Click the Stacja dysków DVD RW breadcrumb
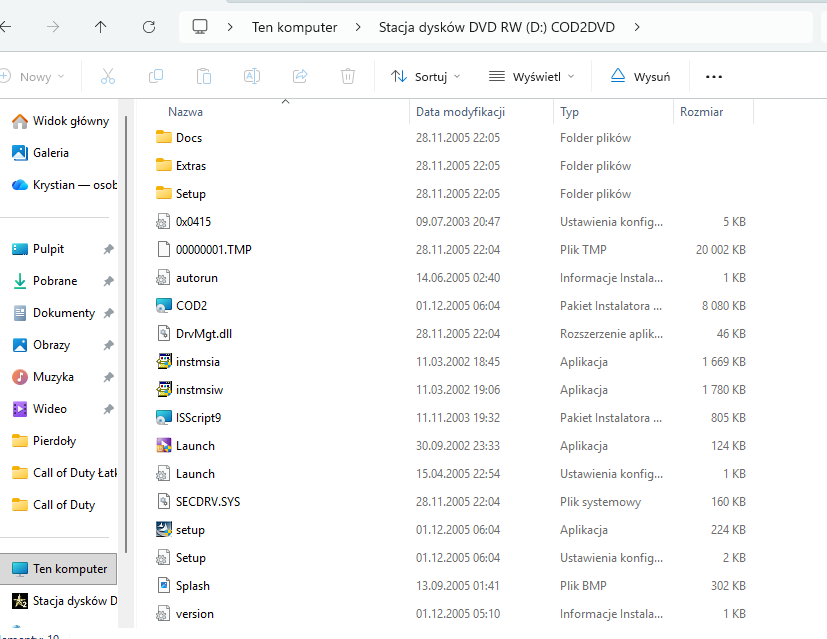Image resolution: width=827 pixels, height=639 pixels. (x=497, y=27)
